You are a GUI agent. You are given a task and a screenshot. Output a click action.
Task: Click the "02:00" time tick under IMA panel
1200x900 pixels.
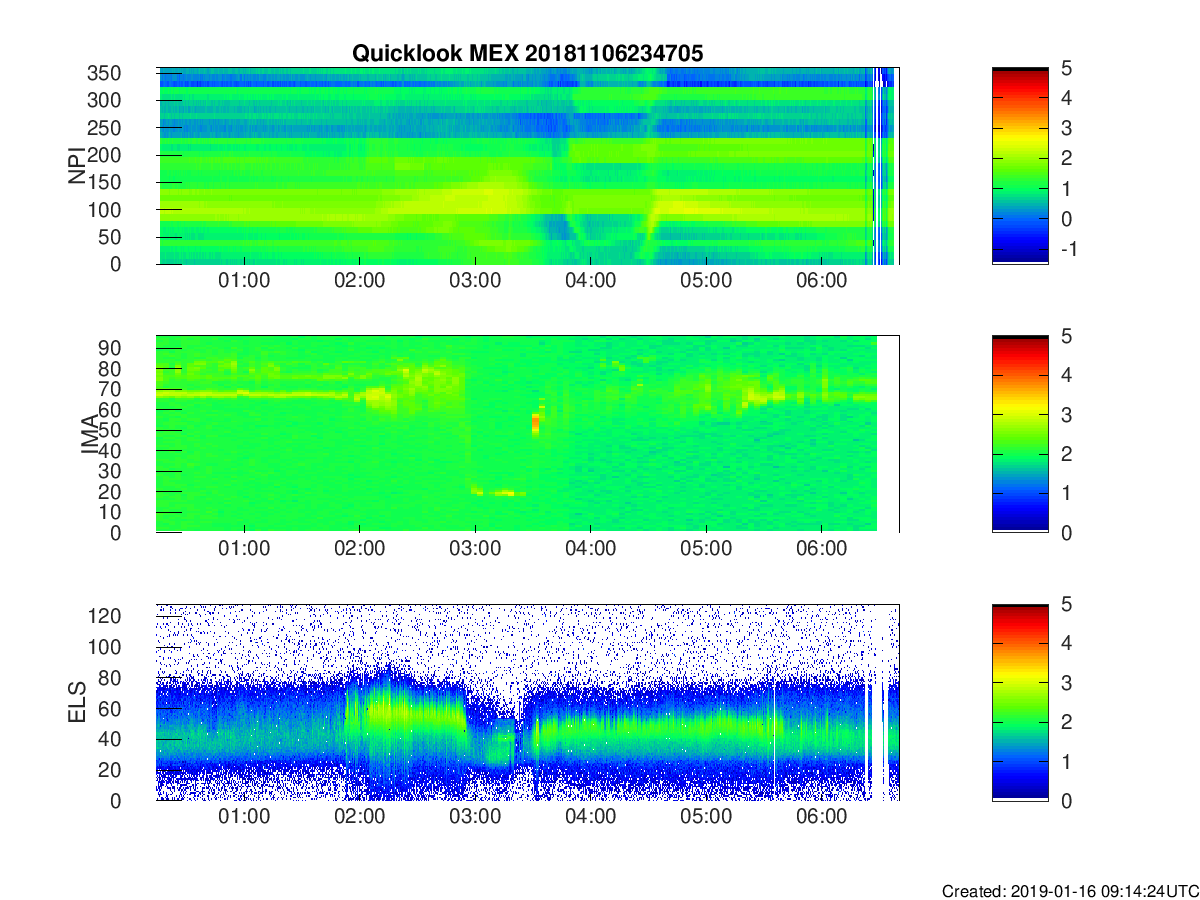(x=359, y=549)
